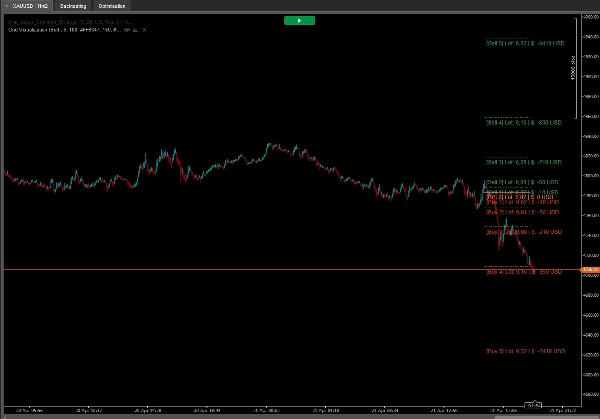Image resolution: width=600 pixels, height=419 pixels.
Task: Click the Sell 3 Lot 0.08 grid label
Action: (523, 162)
